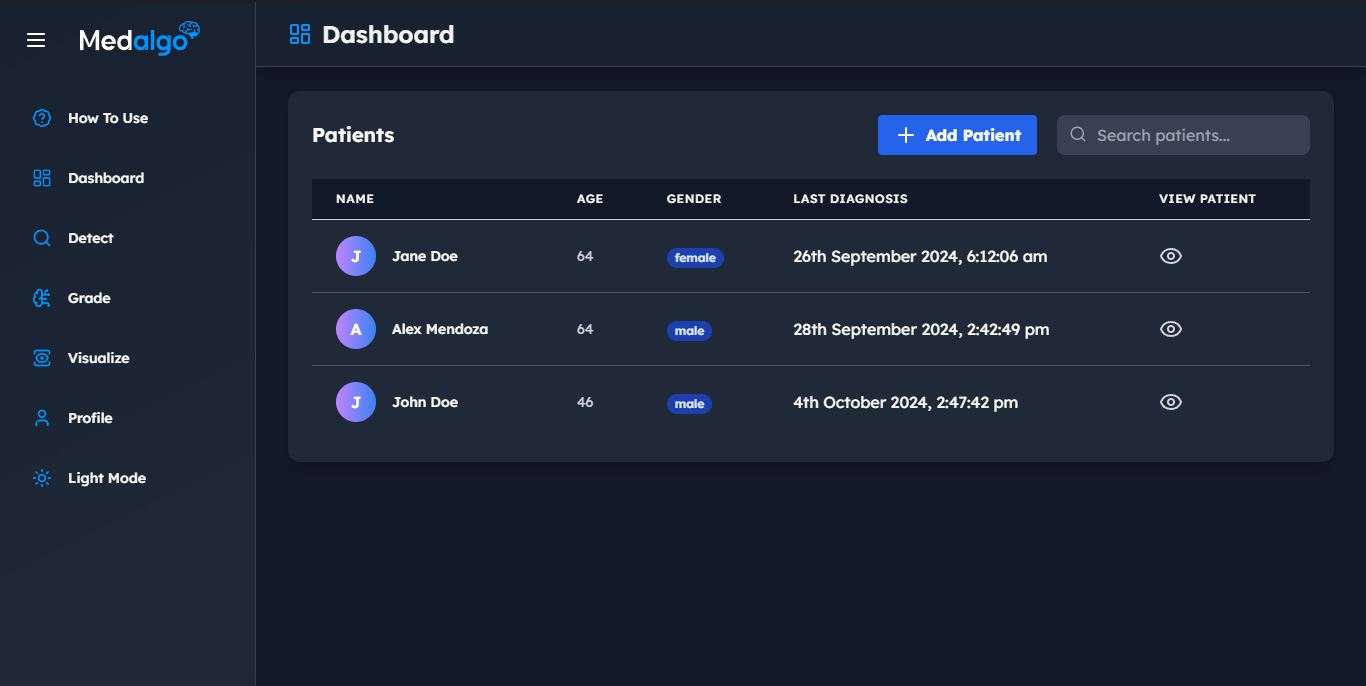The image size is (1366, 686).
Task: Click the John Doe avatar circle
Action: click(356, 402)
